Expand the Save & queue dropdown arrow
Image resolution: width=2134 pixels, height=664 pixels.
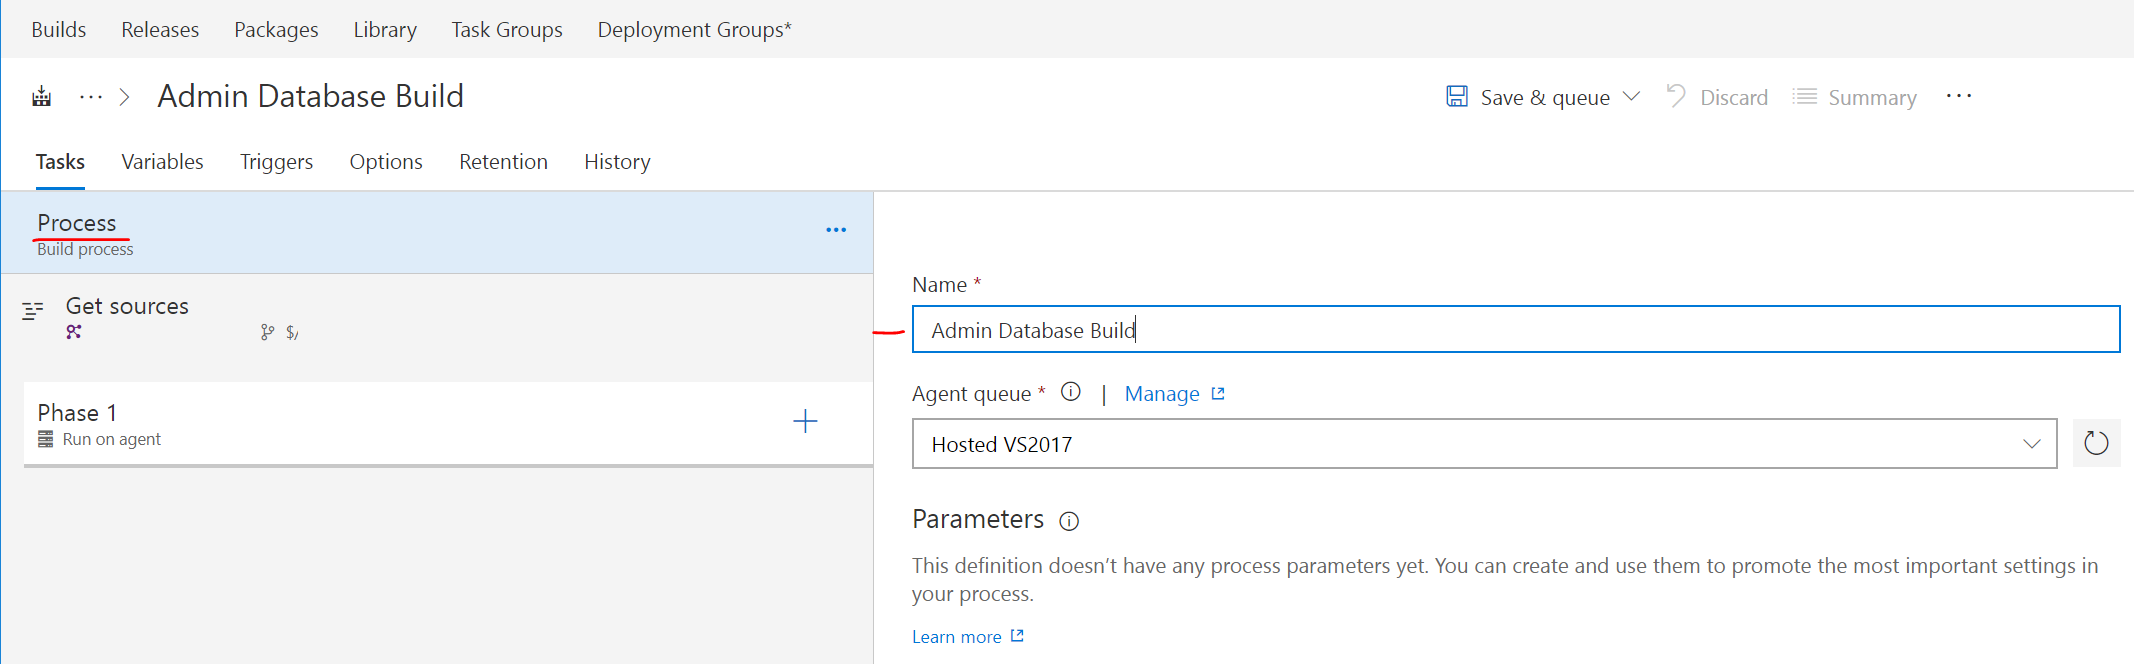tap(1632, 97)
